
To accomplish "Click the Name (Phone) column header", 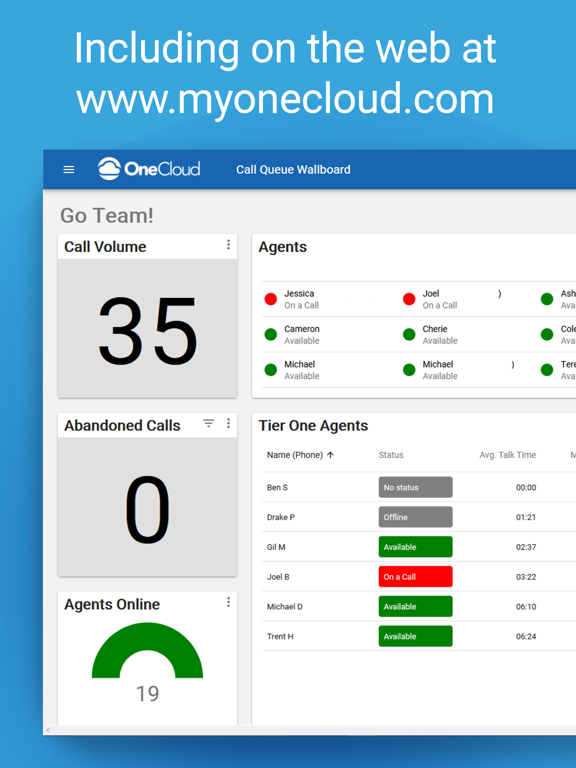I will 295,455.
